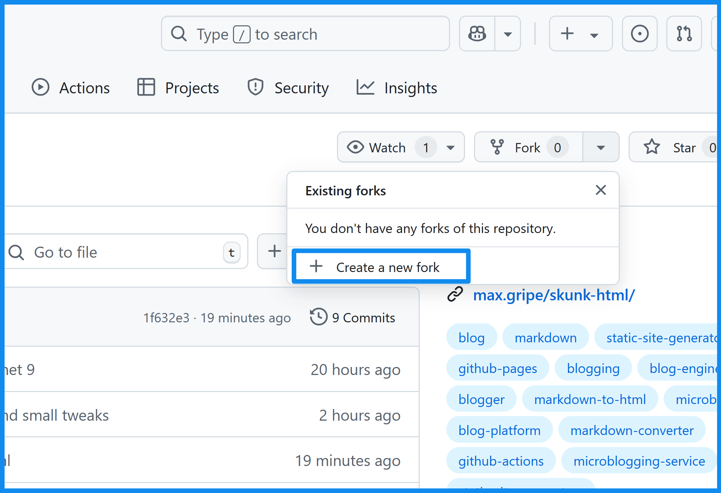
Task: Expand the Create new plus dropdown
Action: [x=580, y=34]
